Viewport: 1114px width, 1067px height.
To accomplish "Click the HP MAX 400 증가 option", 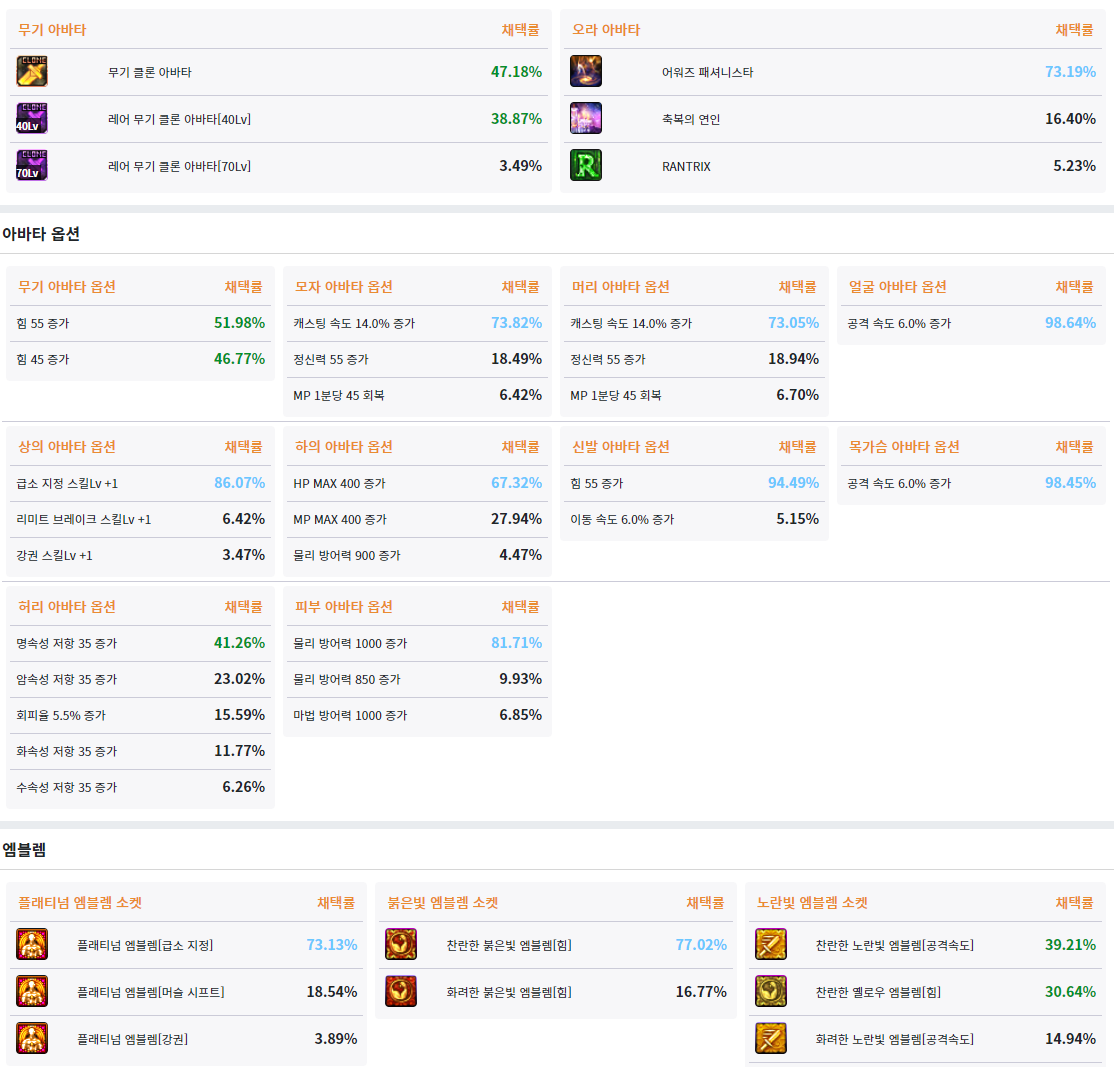I will pos(339,484).
